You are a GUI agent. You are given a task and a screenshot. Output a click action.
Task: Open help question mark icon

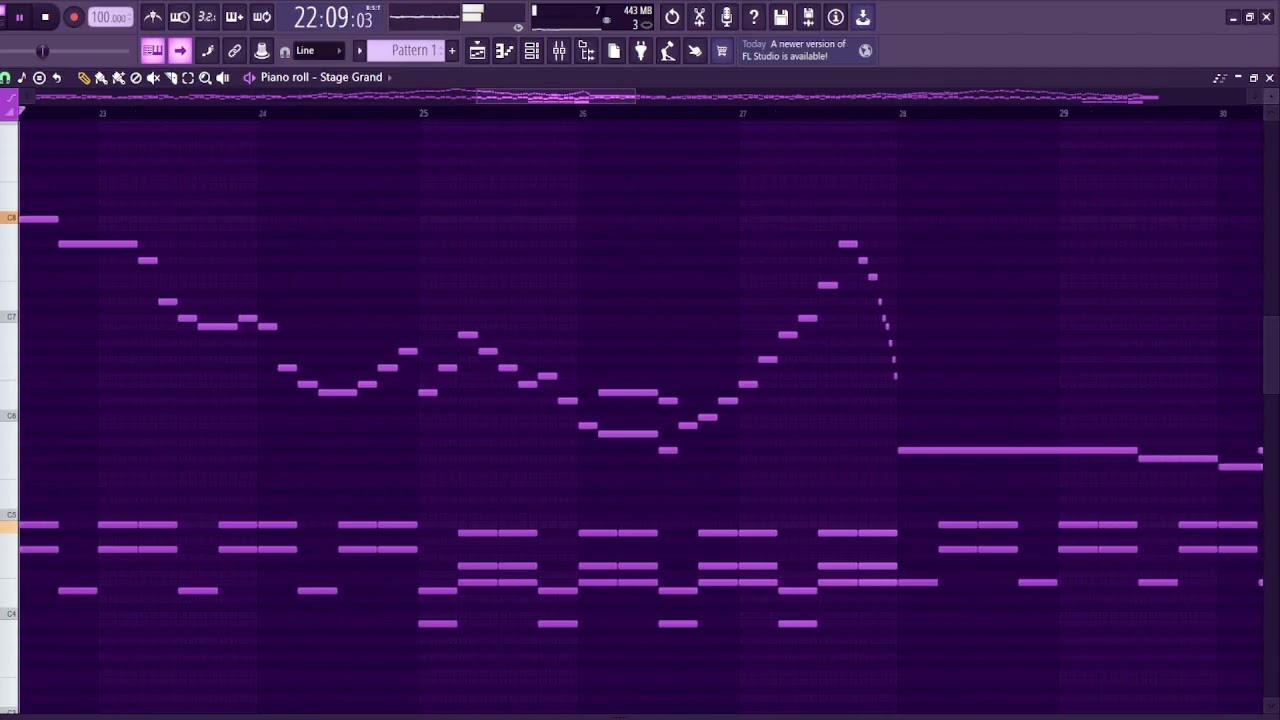[x=754, y=17]
